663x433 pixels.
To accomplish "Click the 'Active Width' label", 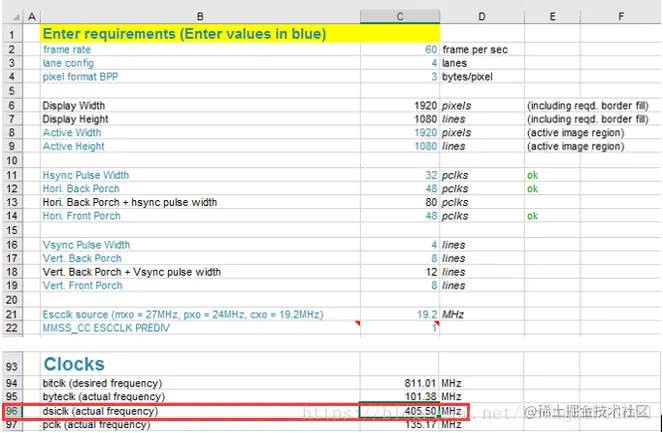I will [x=72, y=132].
